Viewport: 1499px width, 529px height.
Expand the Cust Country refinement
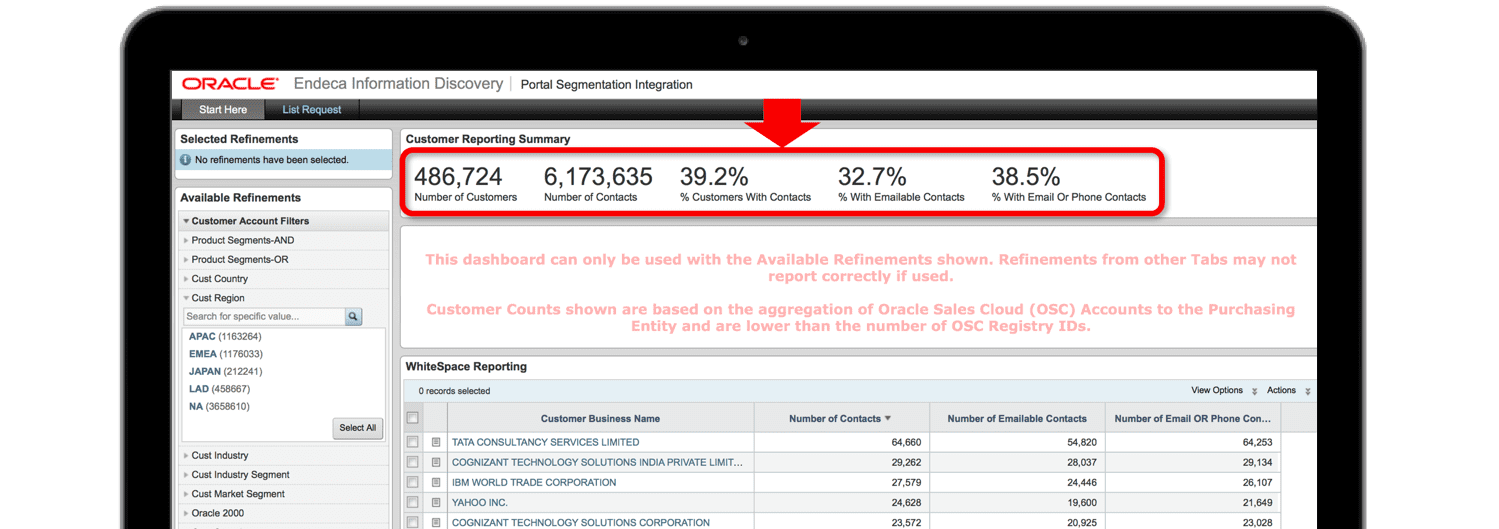(x=219, y=279)
